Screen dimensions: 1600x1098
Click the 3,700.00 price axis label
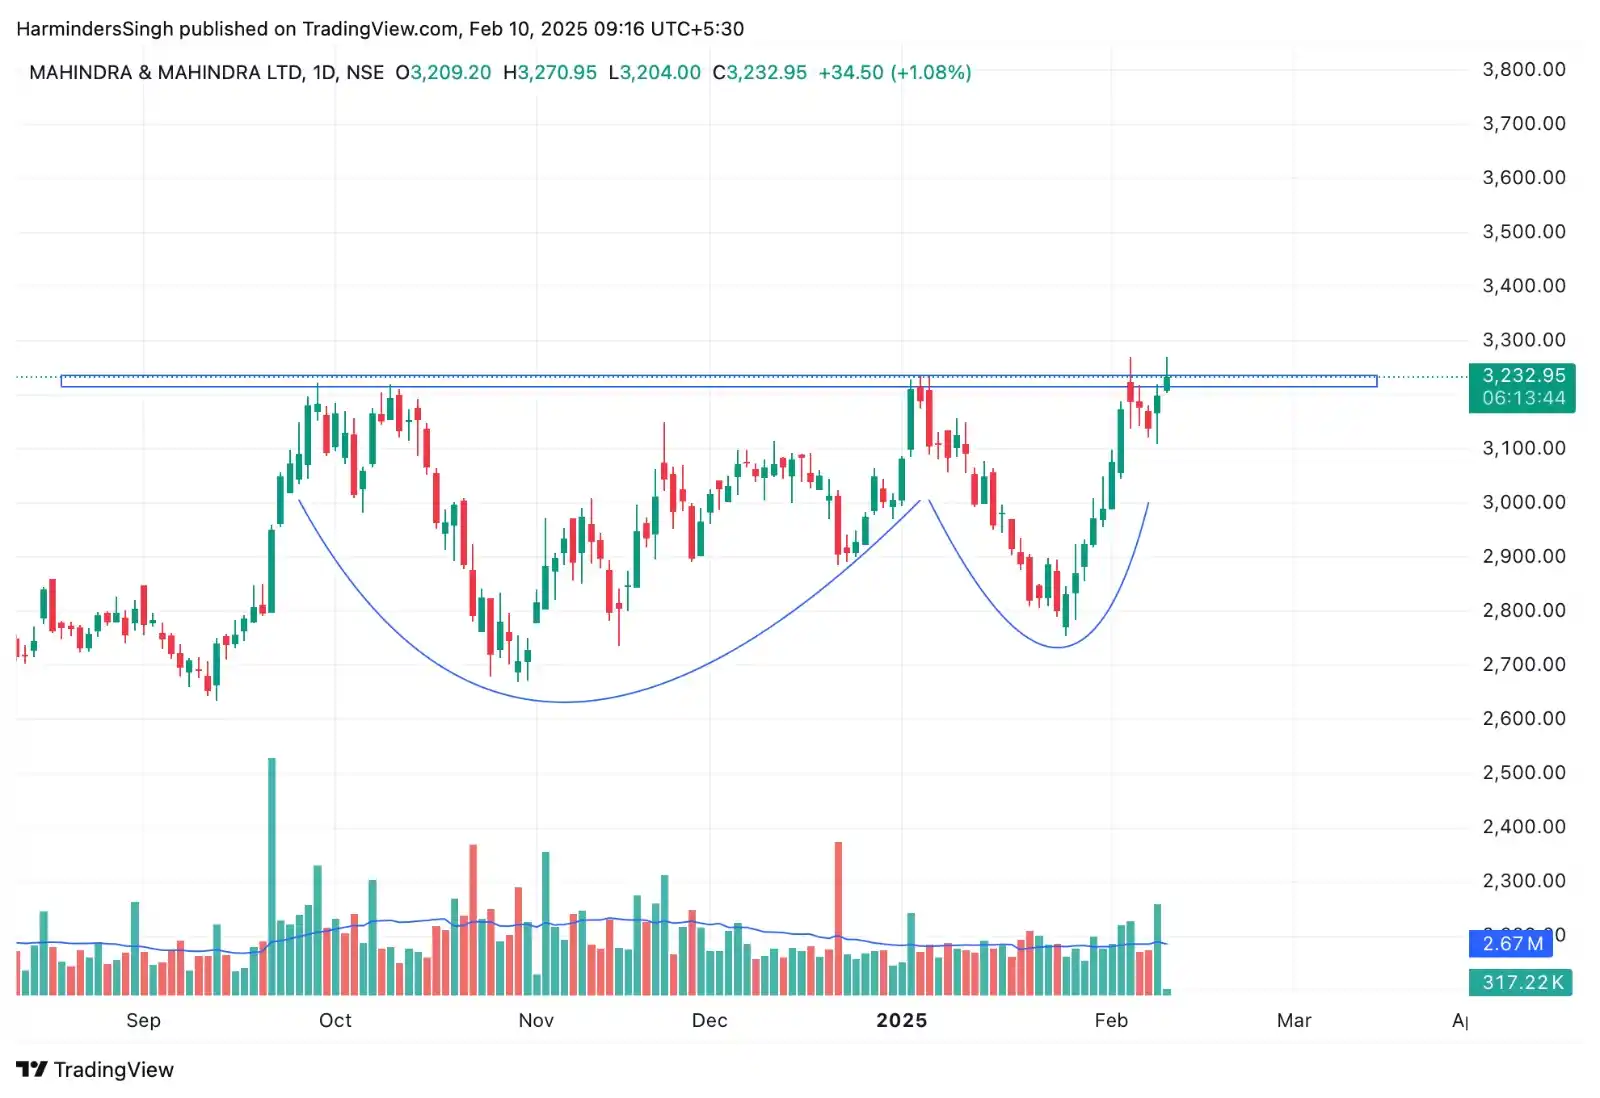pyautogui.click(x=1523, y=123)
